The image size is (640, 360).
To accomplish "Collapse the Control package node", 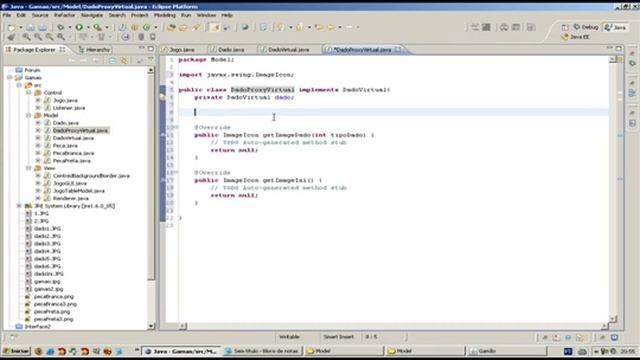I will tap(28, 93).
